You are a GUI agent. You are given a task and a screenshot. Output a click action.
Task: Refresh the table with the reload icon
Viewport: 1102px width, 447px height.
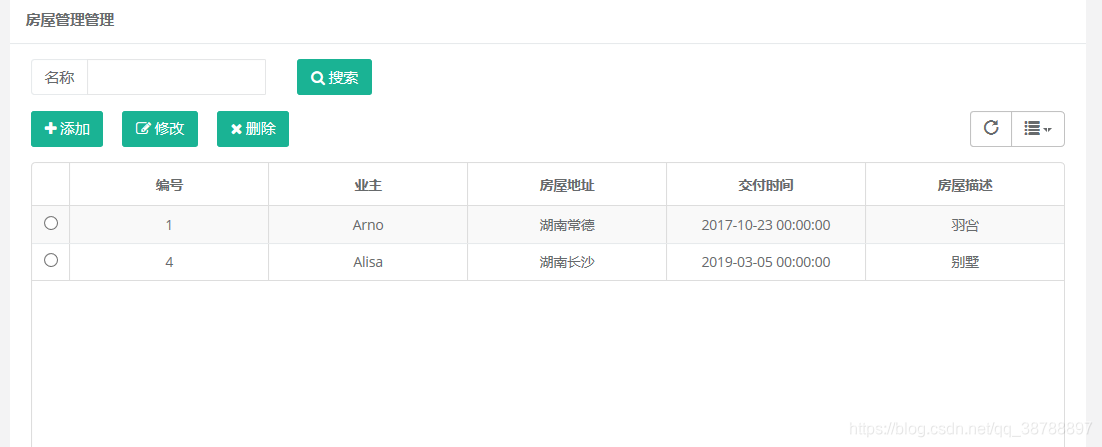[x=991, y=129]
